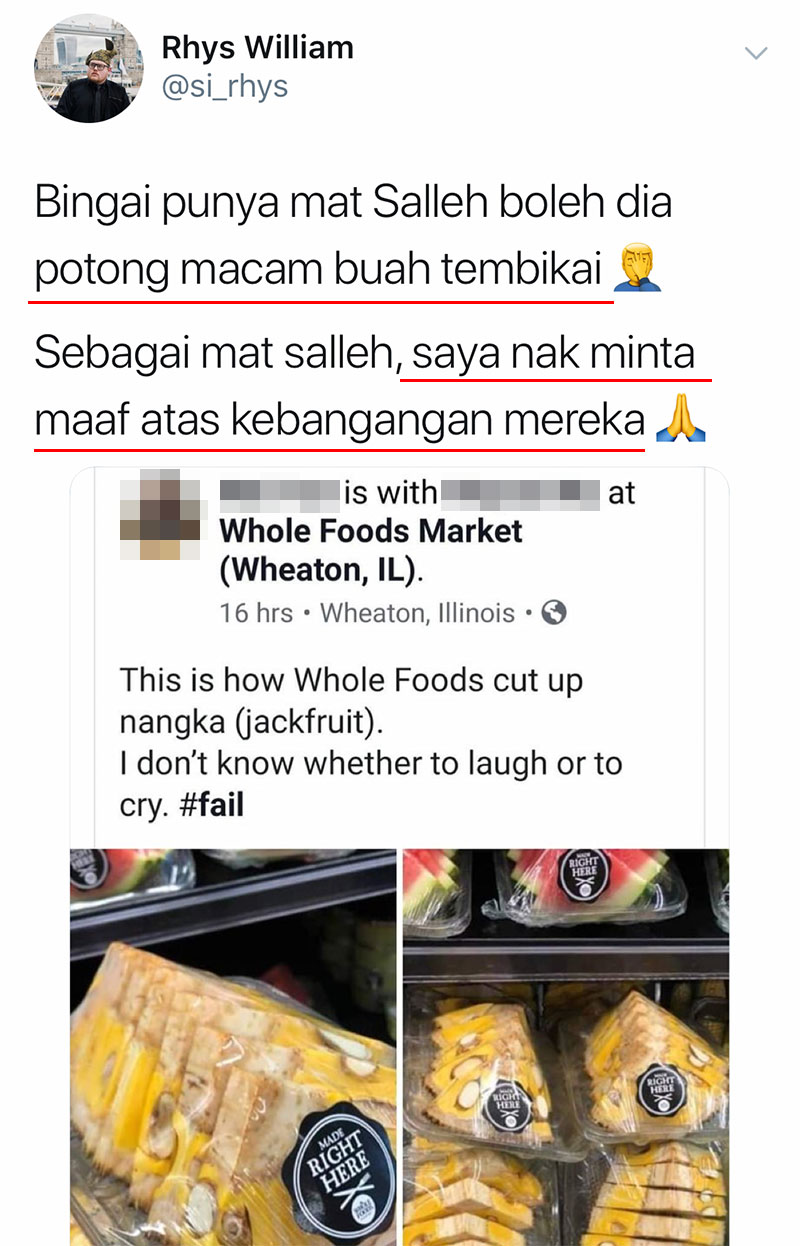Image resolution: width=800 pixels, height=1246 pixels.
Task: Expand the tweet options chevron
Action: pos(757,52)
